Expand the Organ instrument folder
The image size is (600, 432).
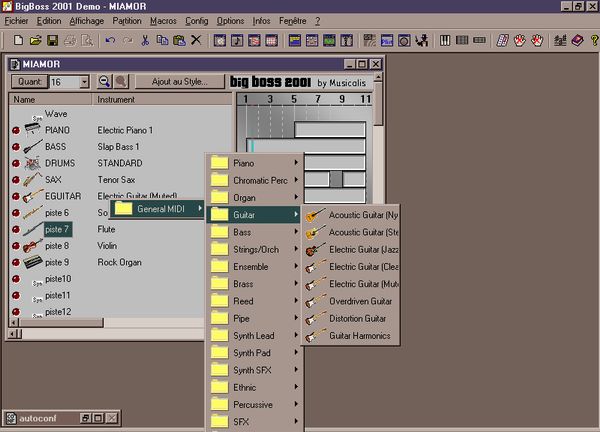(254, 197)
